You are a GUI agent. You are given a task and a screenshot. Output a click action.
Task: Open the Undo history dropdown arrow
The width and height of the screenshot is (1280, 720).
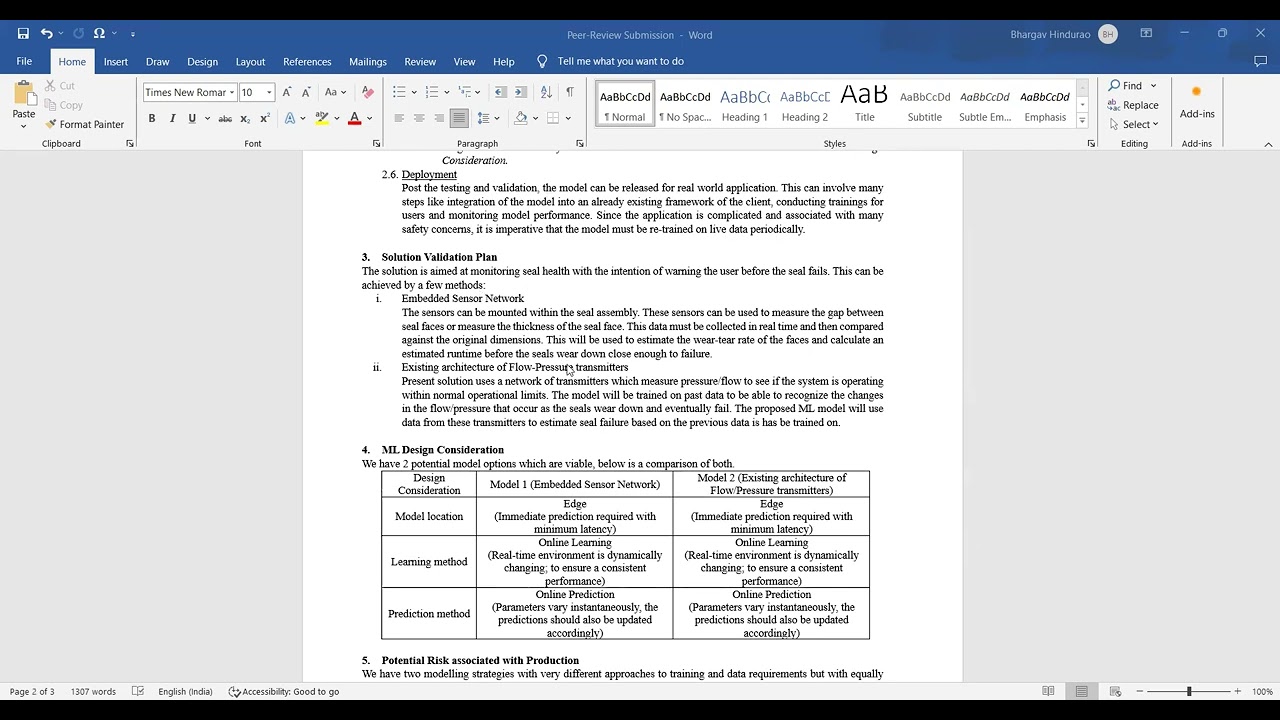coord(61,34)
